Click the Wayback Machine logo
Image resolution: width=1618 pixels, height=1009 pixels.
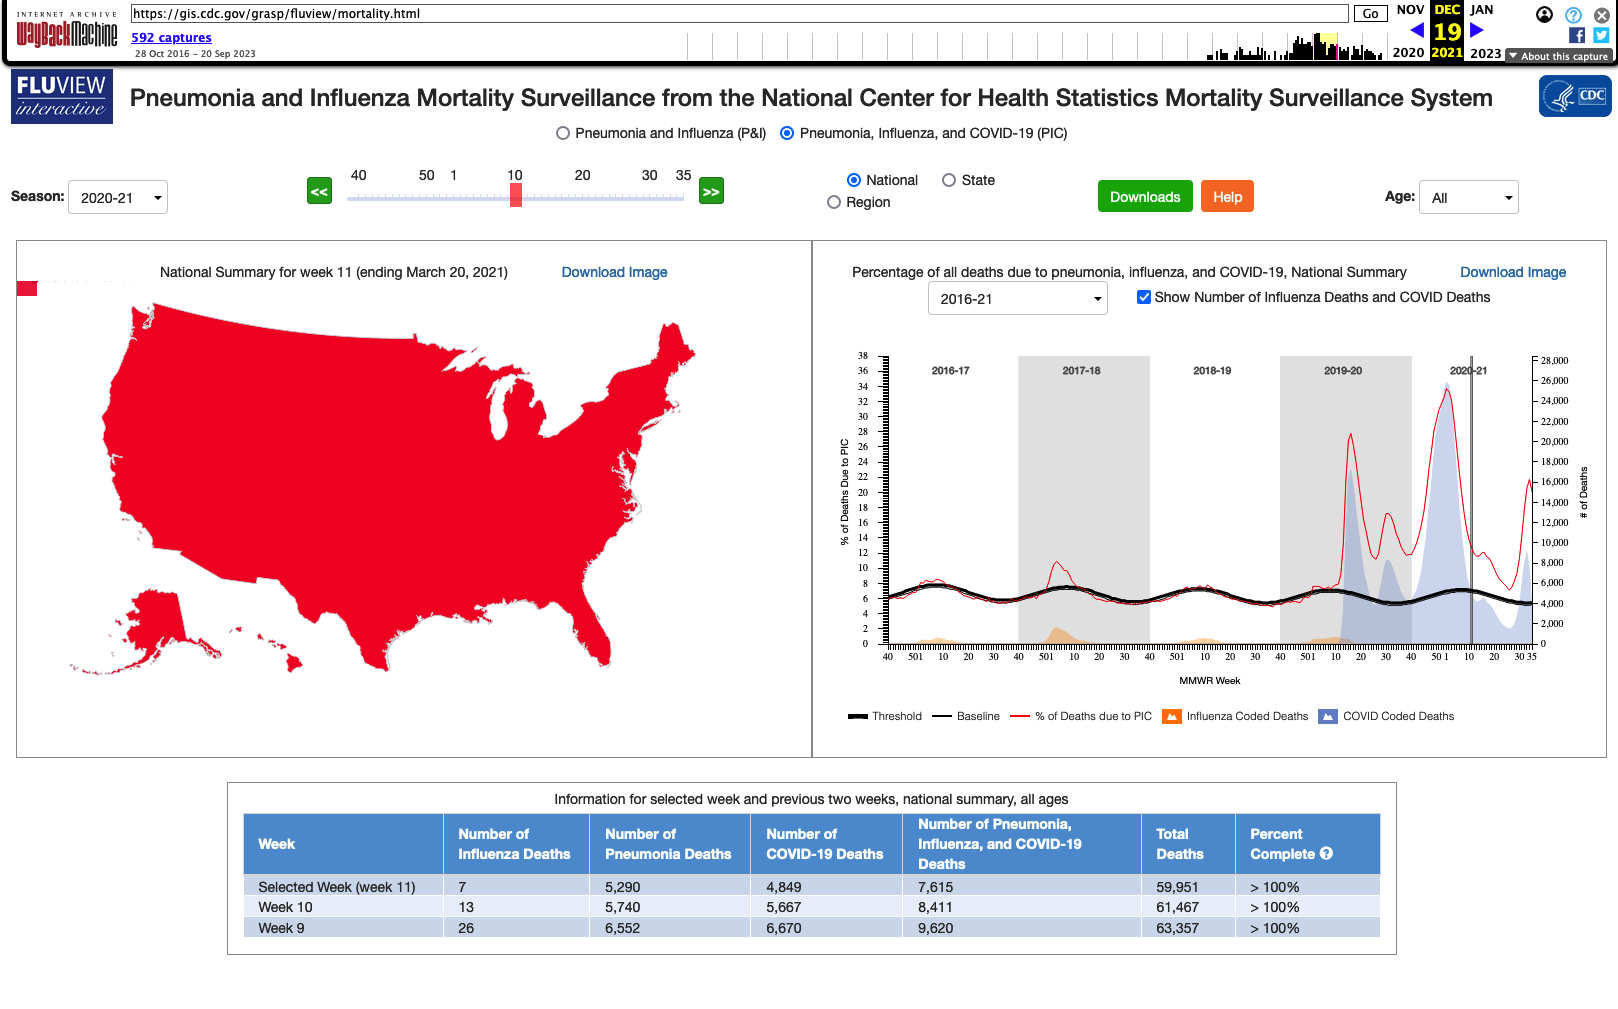(66, 31)
